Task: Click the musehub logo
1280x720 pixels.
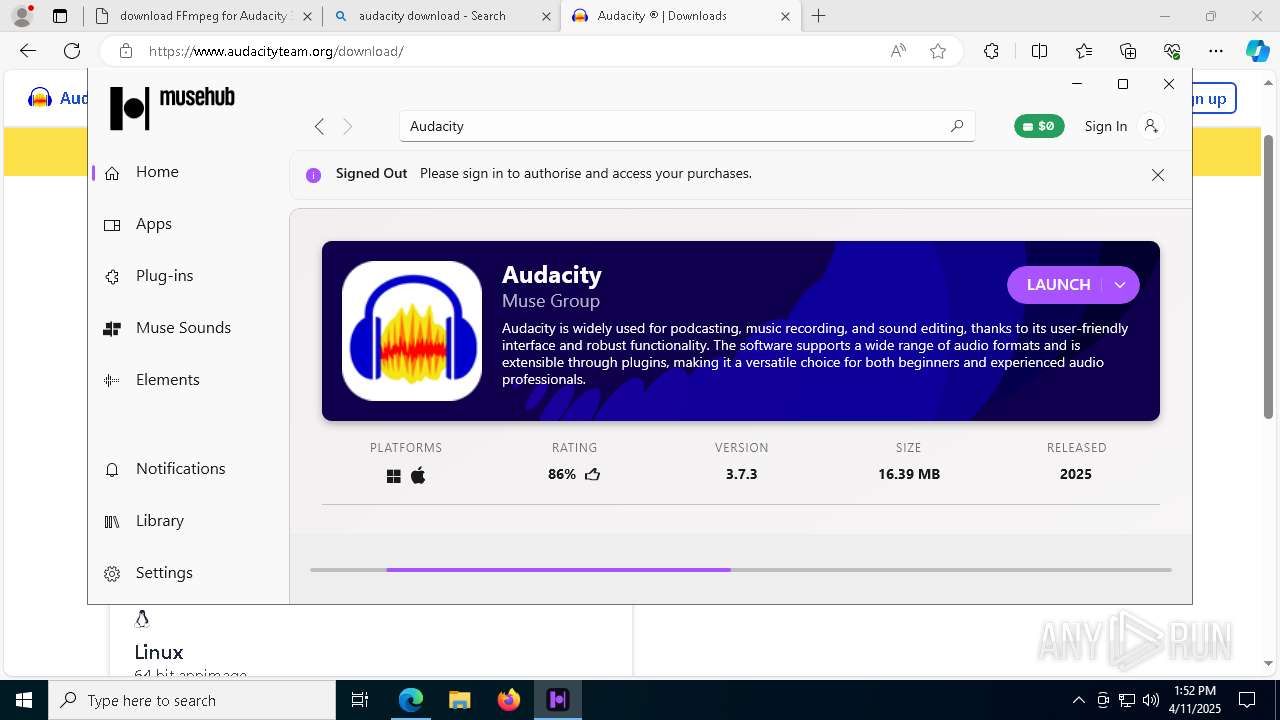Action: (x=172, y=107)
